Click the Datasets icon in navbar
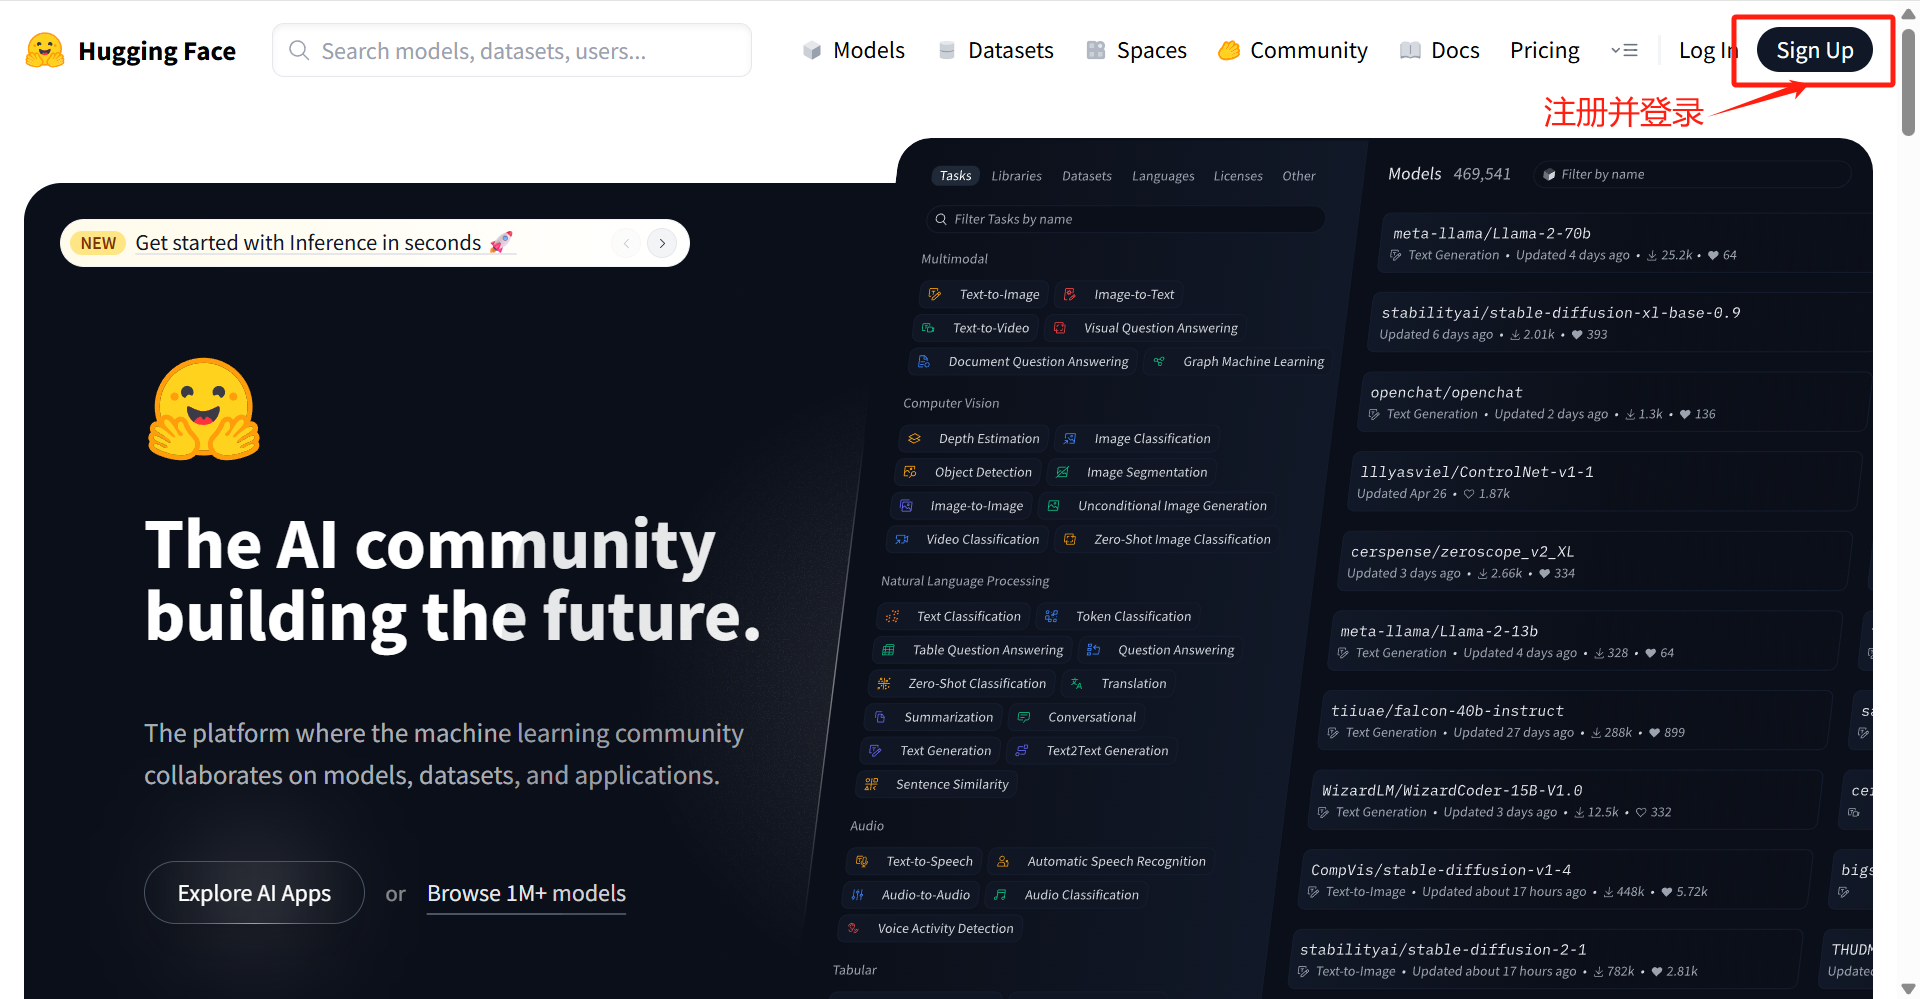Viewport: 1920px width, 999px height. point(946,51)
